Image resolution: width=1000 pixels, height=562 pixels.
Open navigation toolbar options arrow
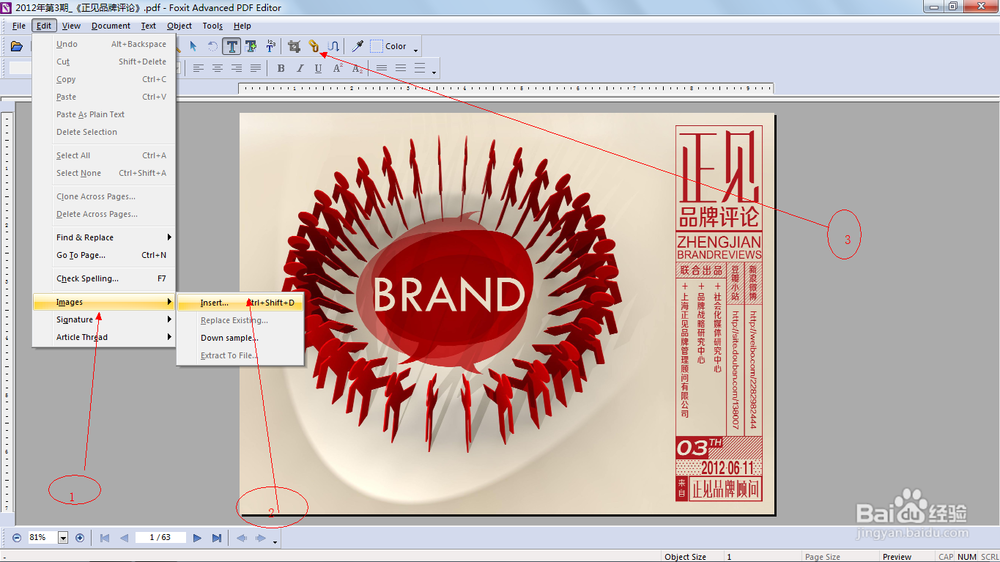pyautogui.click(x=275, y=541)
